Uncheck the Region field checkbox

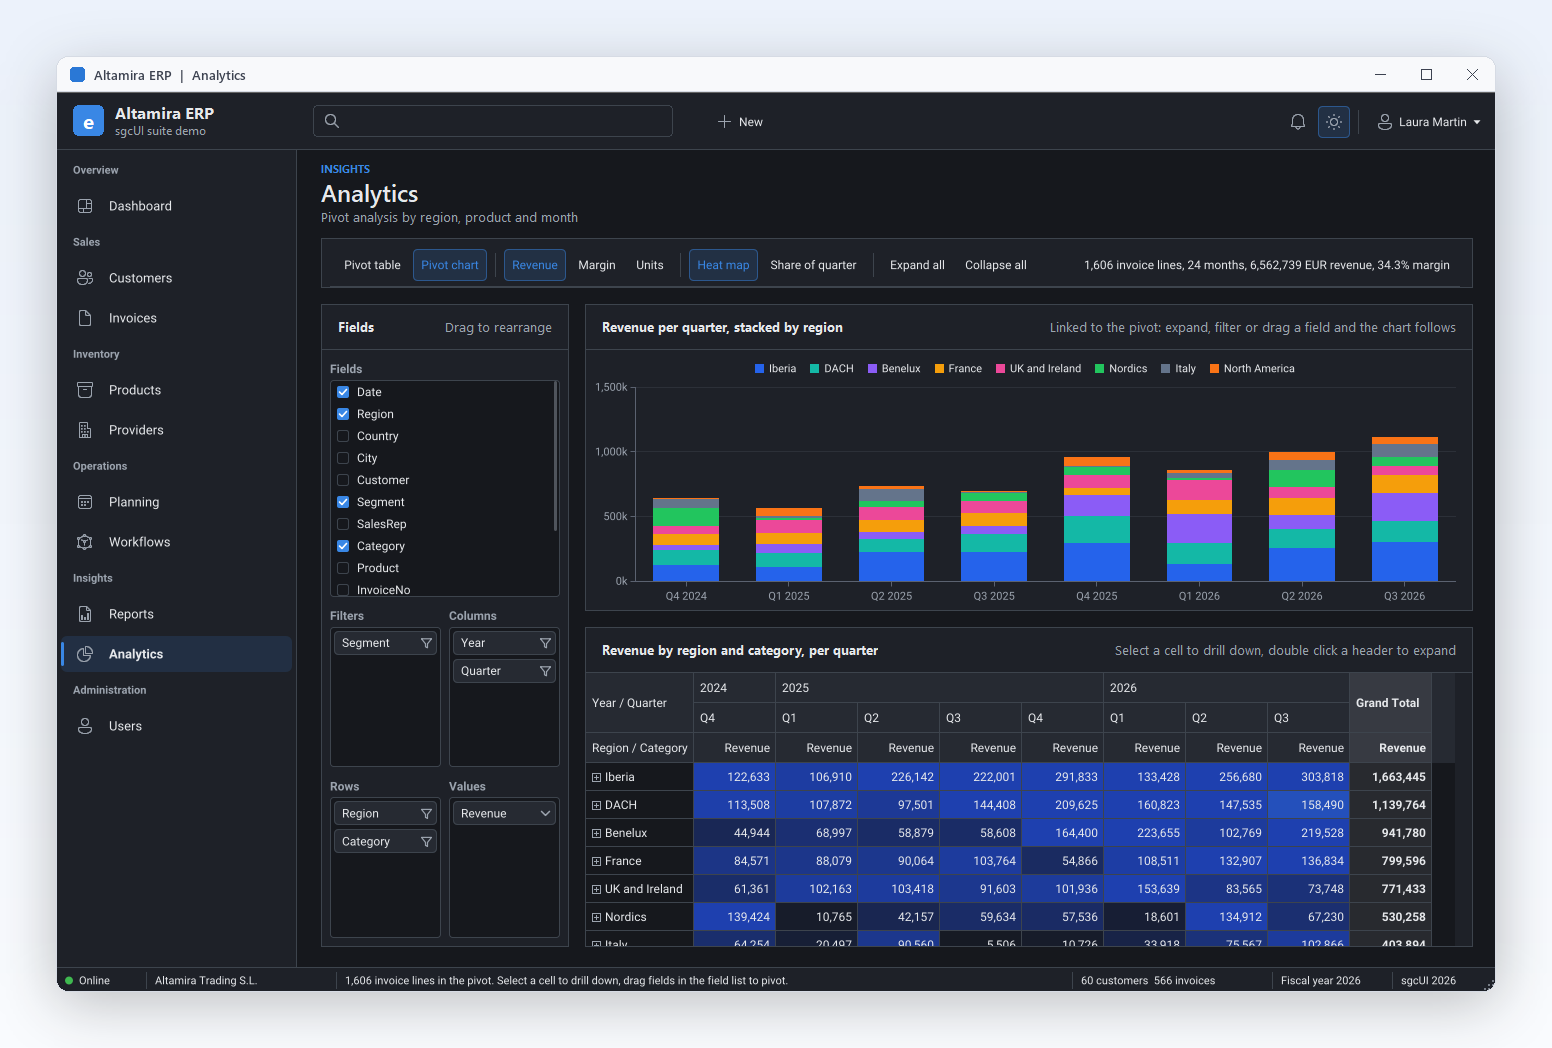[343, 414]
